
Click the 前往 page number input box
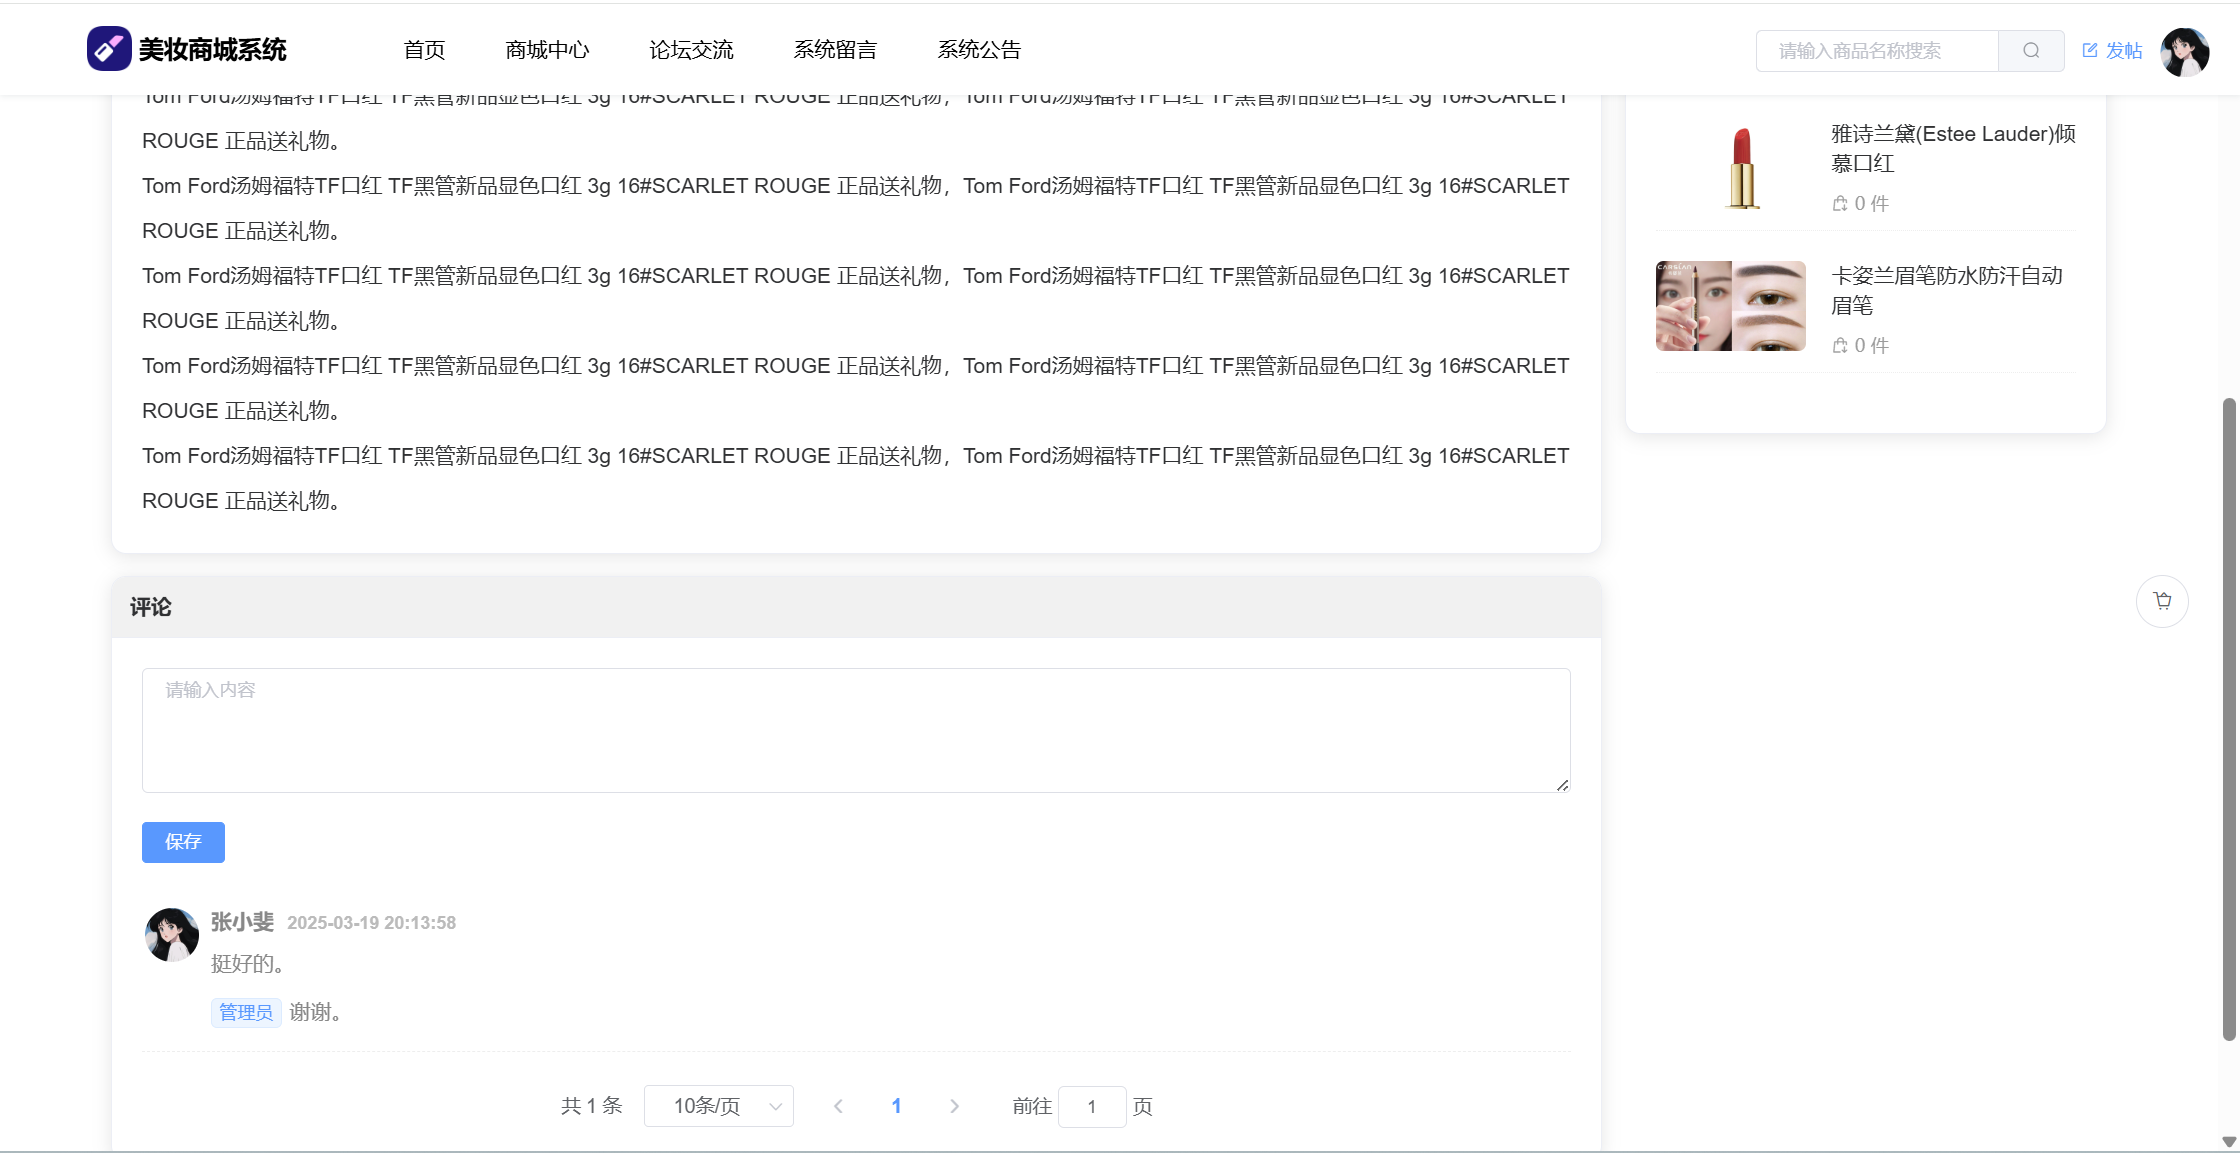pos(1092,1106)
